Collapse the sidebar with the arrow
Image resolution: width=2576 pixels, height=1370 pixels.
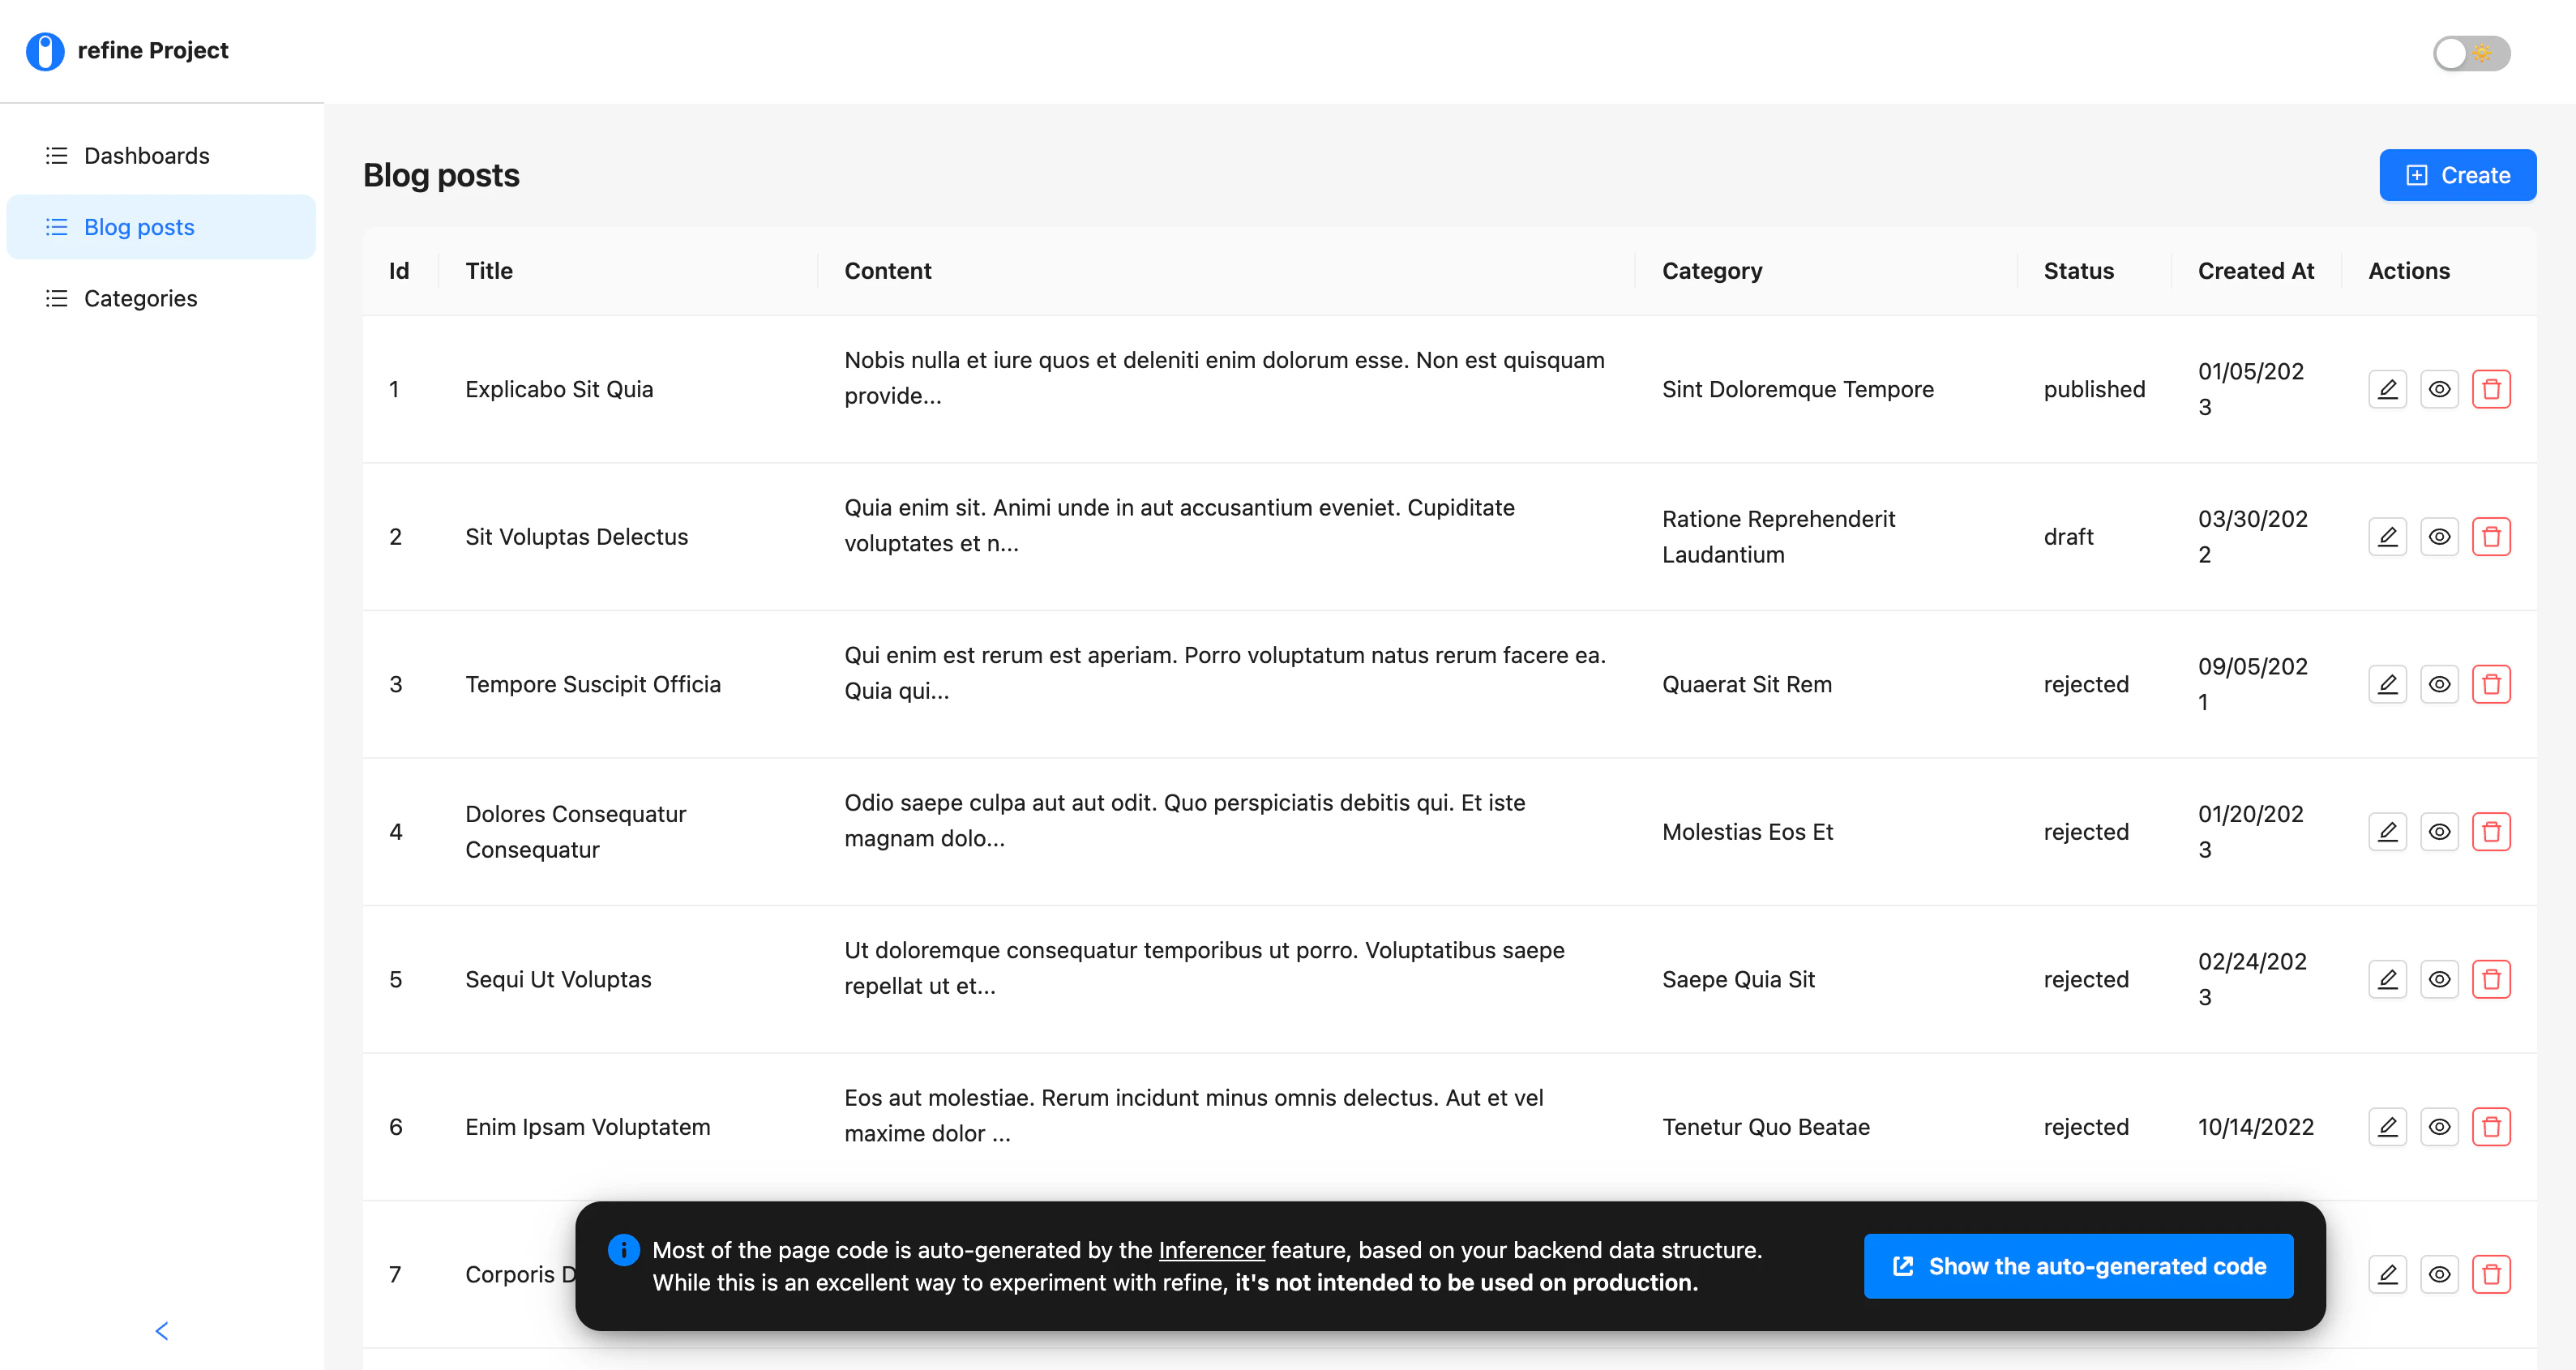coord(162,1331)
